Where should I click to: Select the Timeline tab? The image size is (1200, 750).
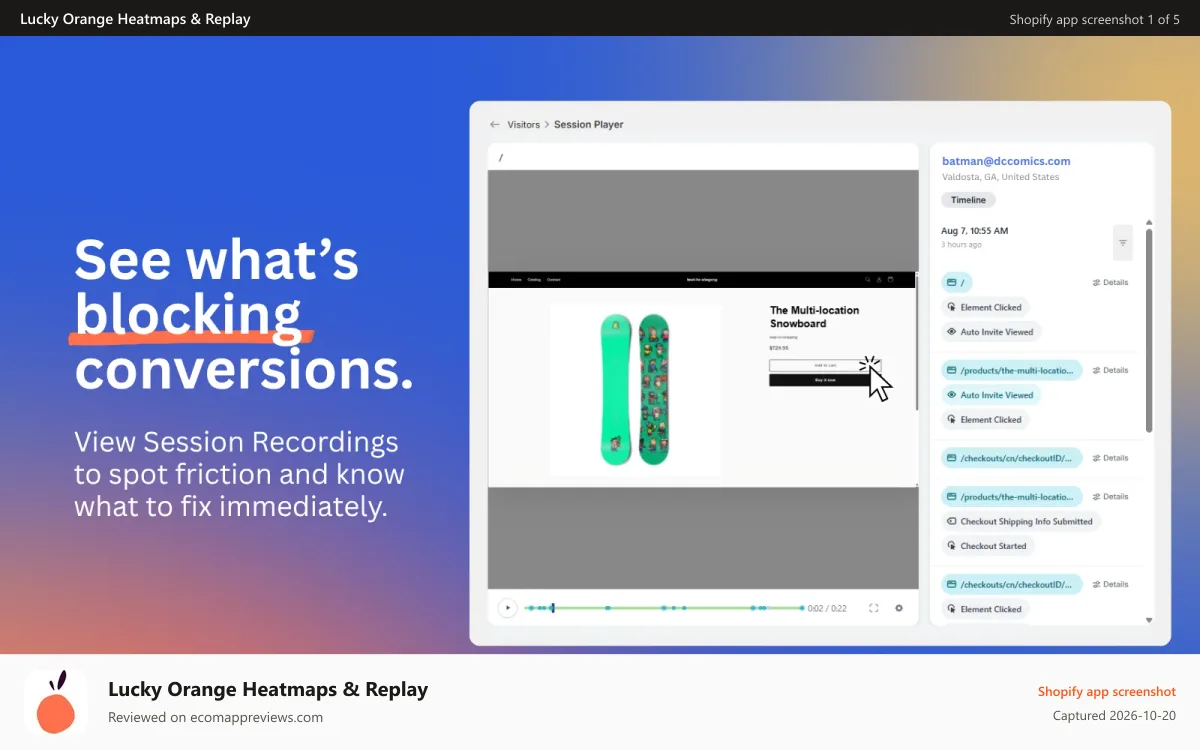pyautogui.click(x=968, y=200)
